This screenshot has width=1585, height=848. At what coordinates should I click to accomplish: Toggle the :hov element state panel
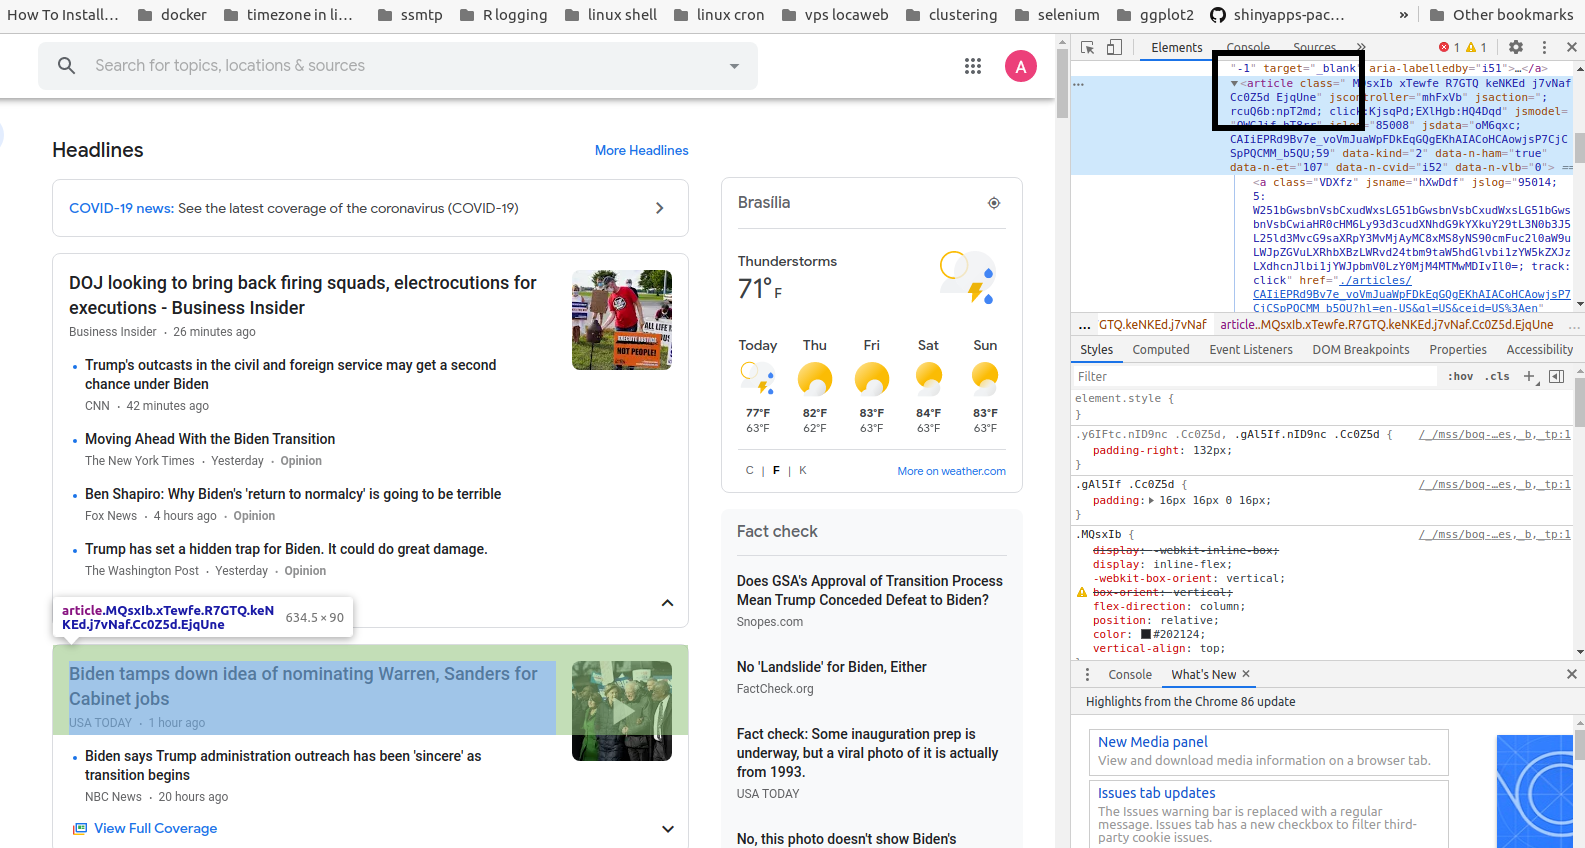point(1461,376)
